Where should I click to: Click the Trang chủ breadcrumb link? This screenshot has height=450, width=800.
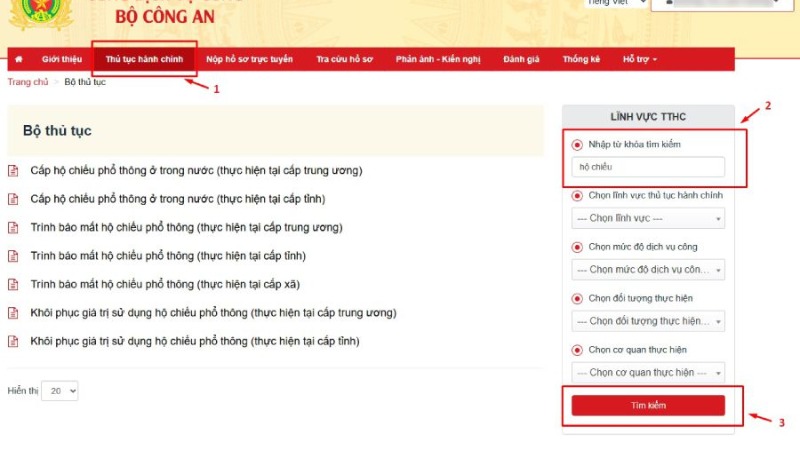click(27, 82)
